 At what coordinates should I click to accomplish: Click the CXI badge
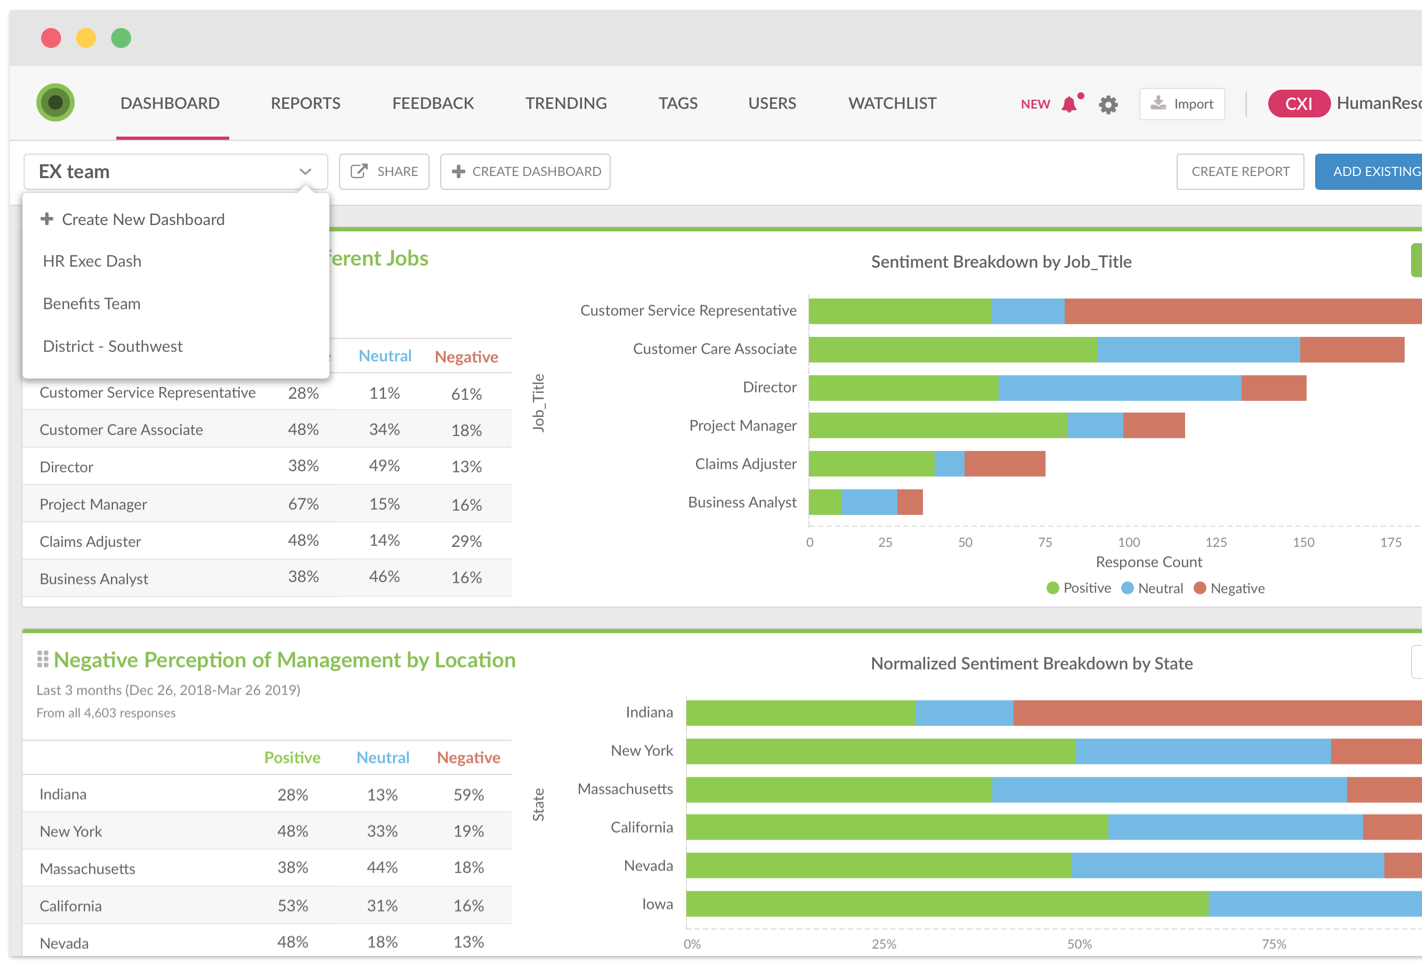[1298, 104]
